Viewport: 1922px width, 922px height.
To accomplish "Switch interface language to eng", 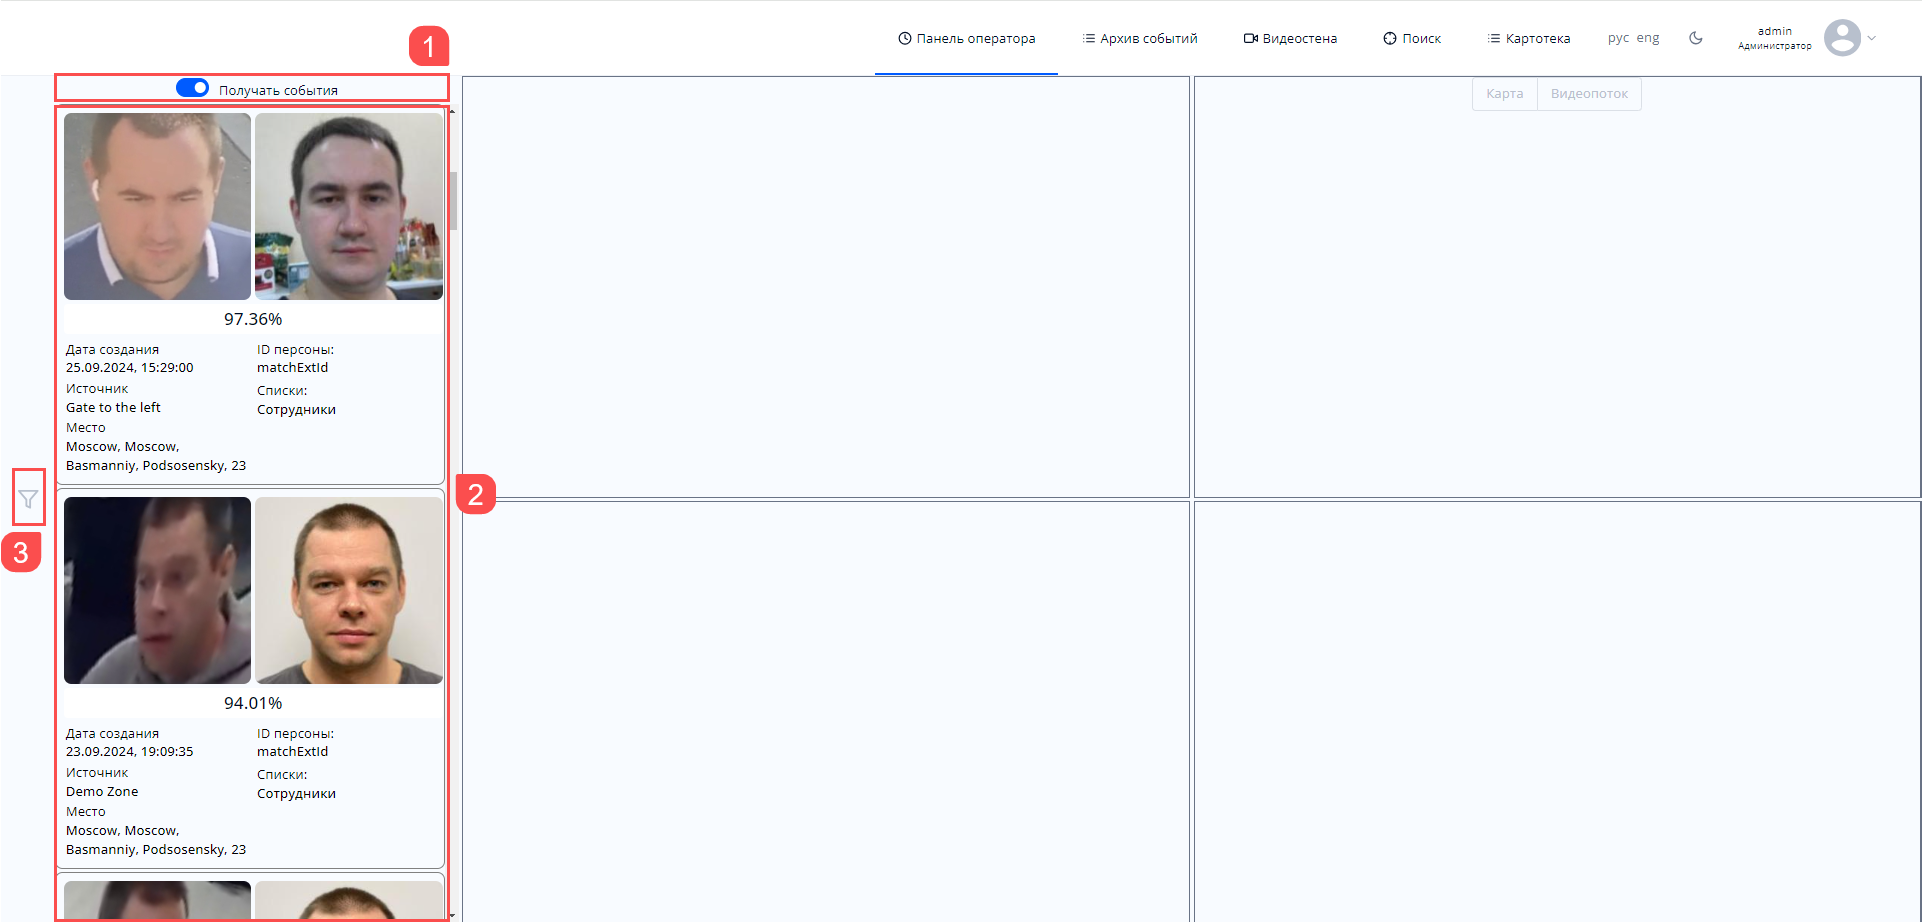I will tap(1648, 38).
